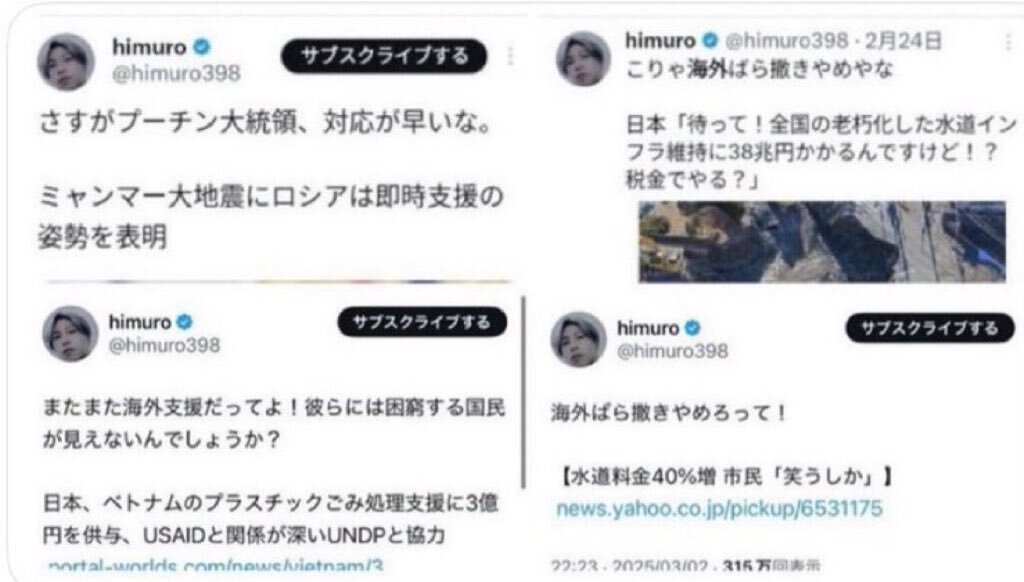The height and width of the screenshot is (582, 1024).
Task: Open portal-worlds.com vietnam news link
Action: pyautogui.click(x=216, y=566)
